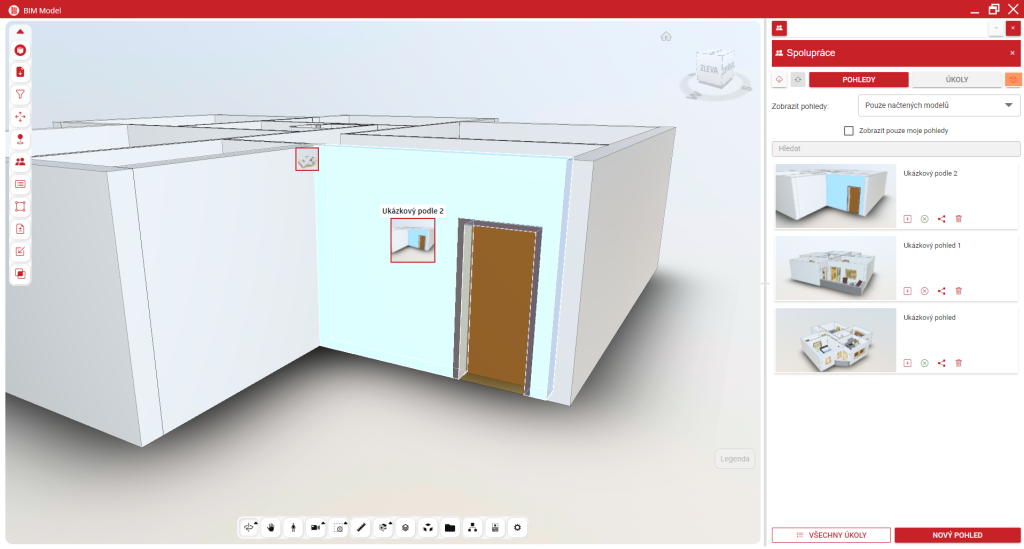The image size is (1024, 549).
Task: Click the VŠECHNY ÚKOLY button
Action: point(830,535)
